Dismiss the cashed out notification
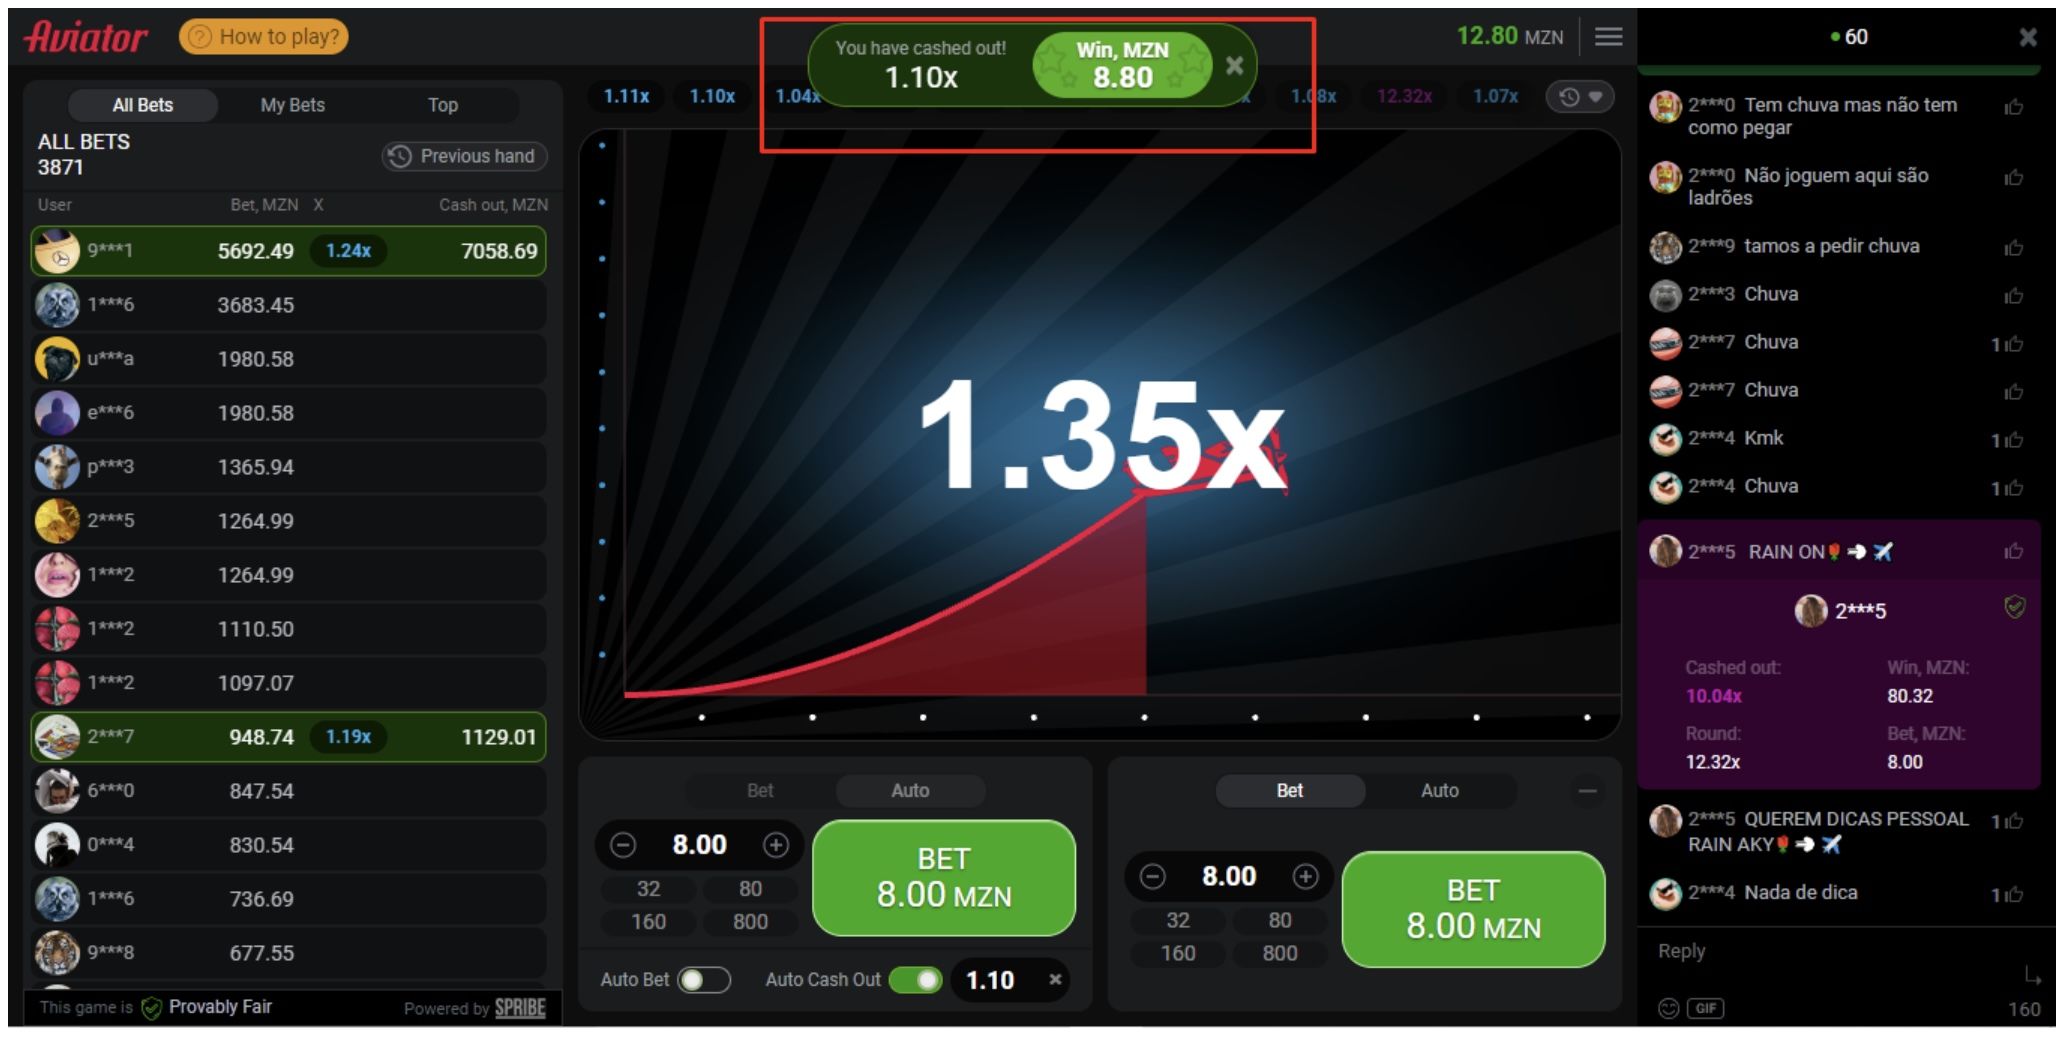Screen dimensions: 2064x1037 click(x=1235, y=65)
